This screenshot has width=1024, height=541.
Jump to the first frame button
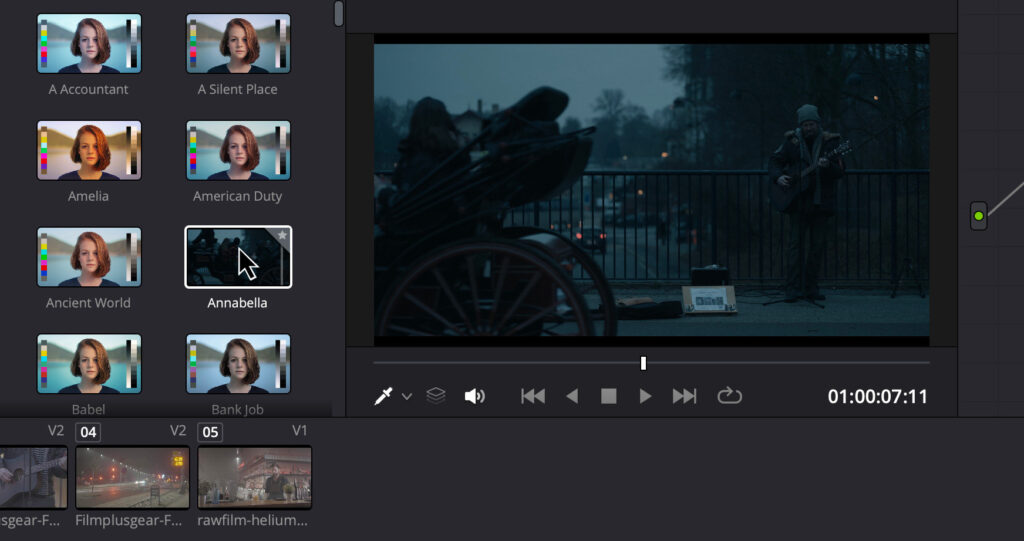(x=533, y=396)
